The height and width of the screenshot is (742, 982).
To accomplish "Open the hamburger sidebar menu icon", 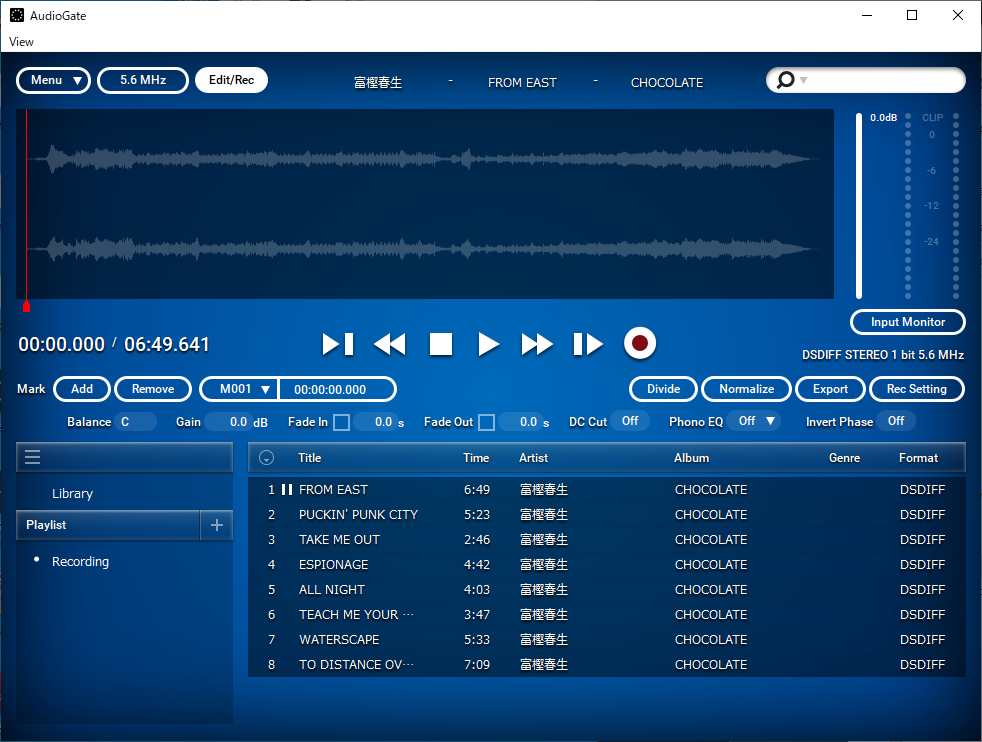I will (x=33, y=457).
